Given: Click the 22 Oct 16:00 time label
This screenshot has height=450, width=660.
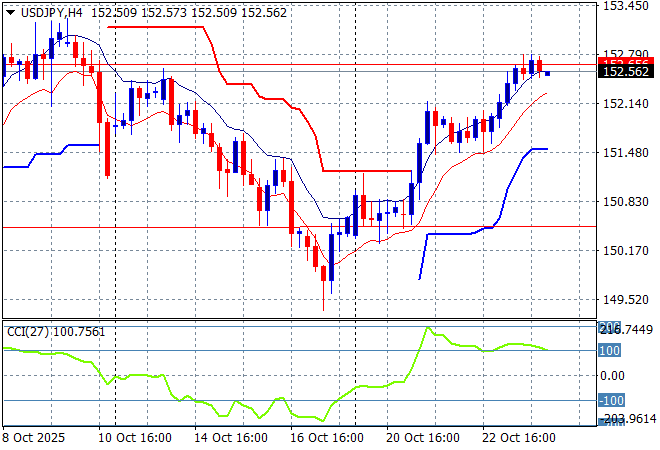Looking at the screenshot, I should coord(519,438).
